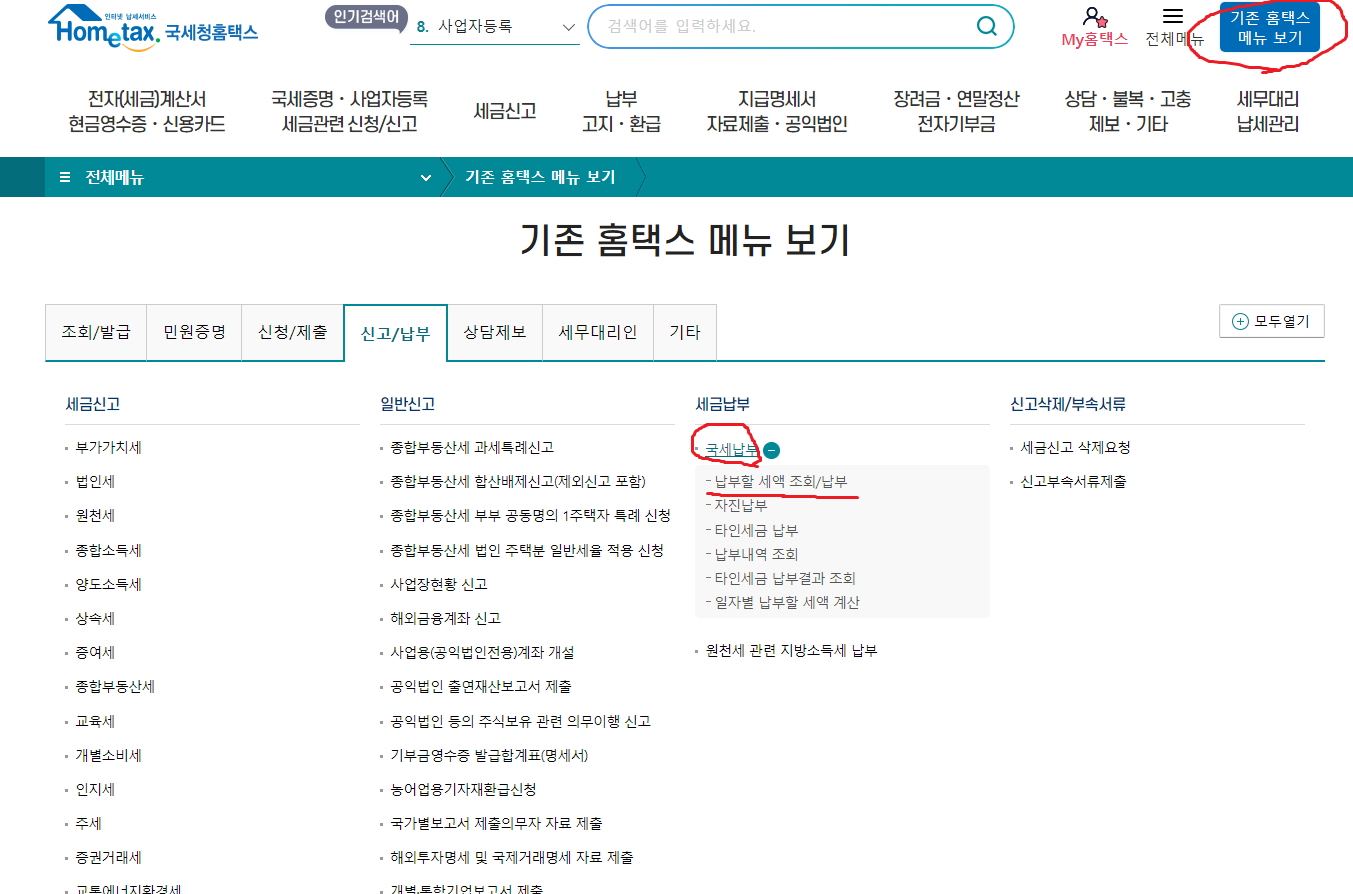Screen dimensions: 1353x894
Task: Expand all sections with 모두열기
Action: coord(1271,321)
